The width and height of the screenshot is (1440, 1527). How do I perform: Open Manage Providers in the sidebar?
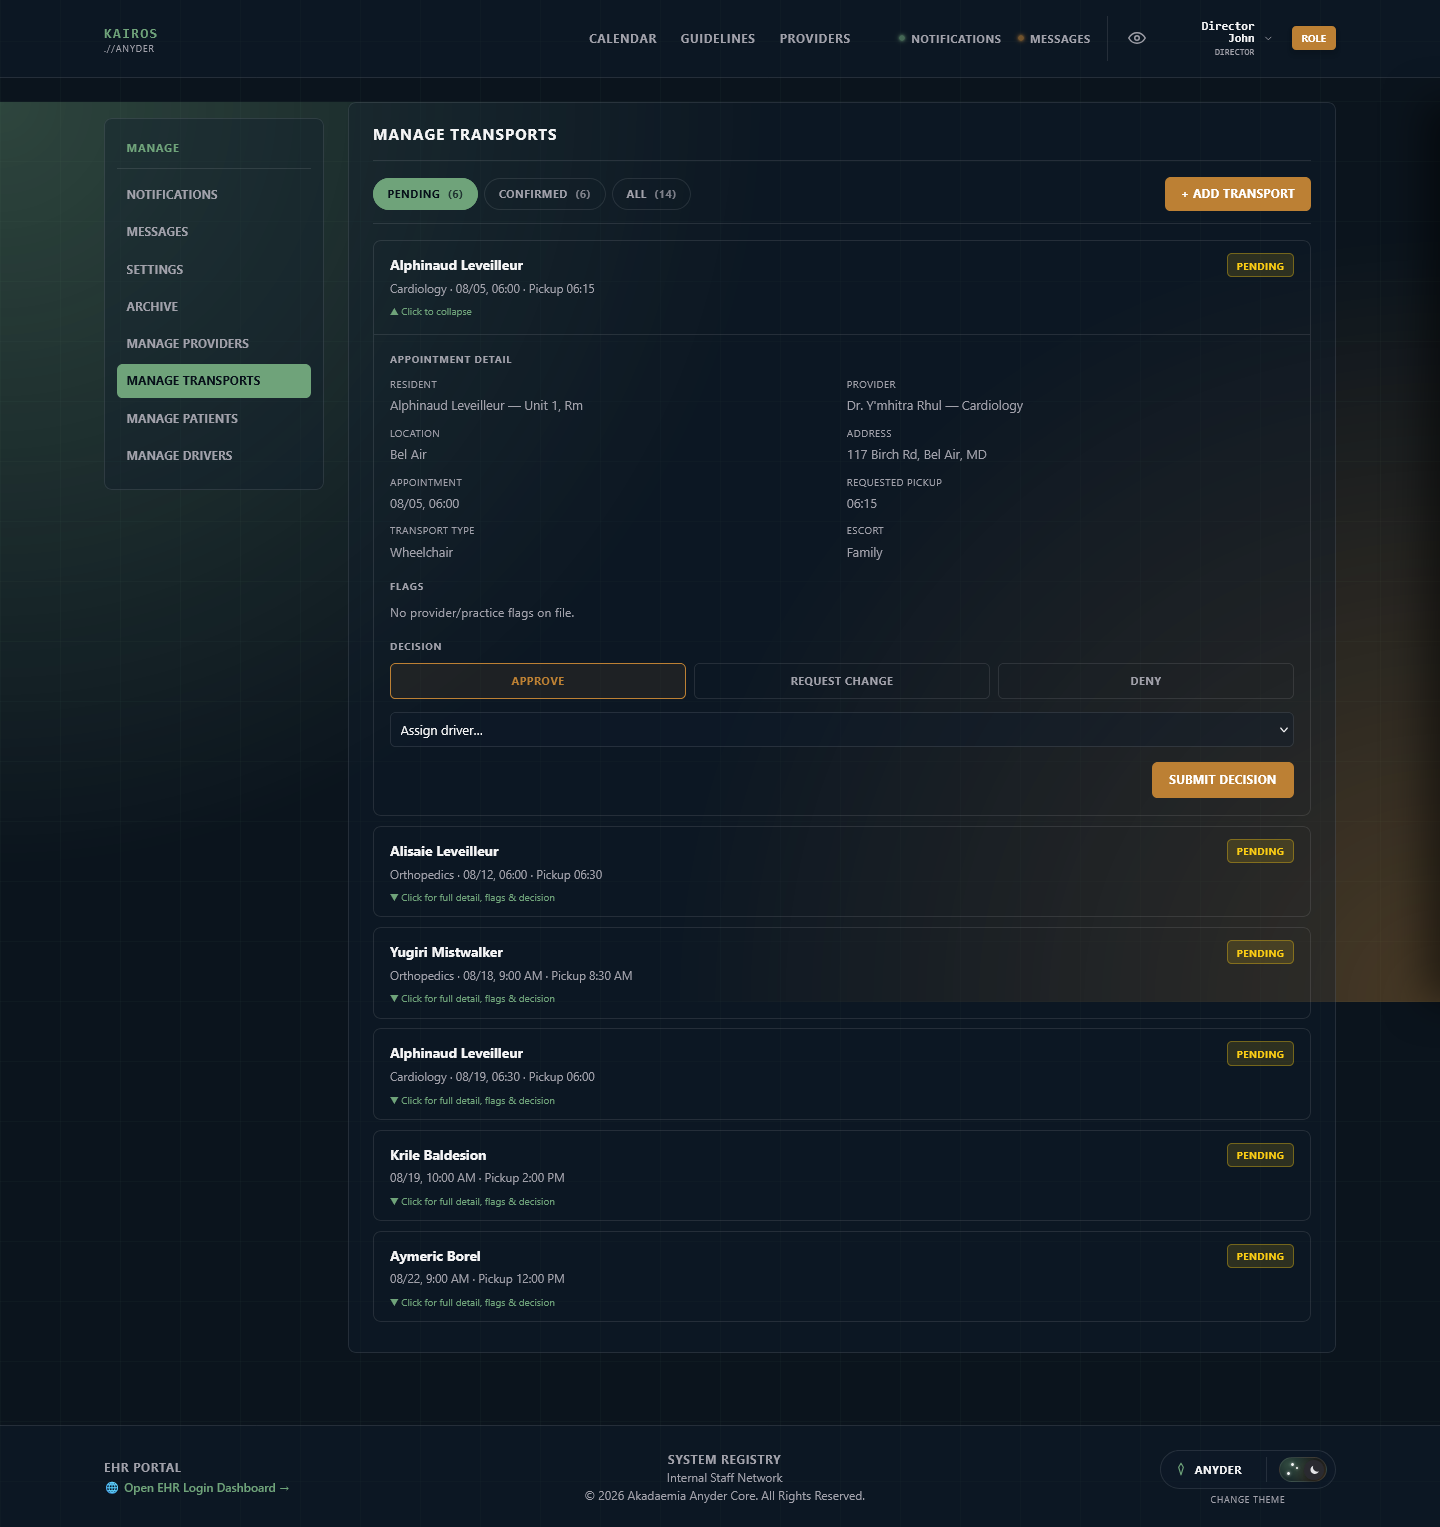[214, 344]
